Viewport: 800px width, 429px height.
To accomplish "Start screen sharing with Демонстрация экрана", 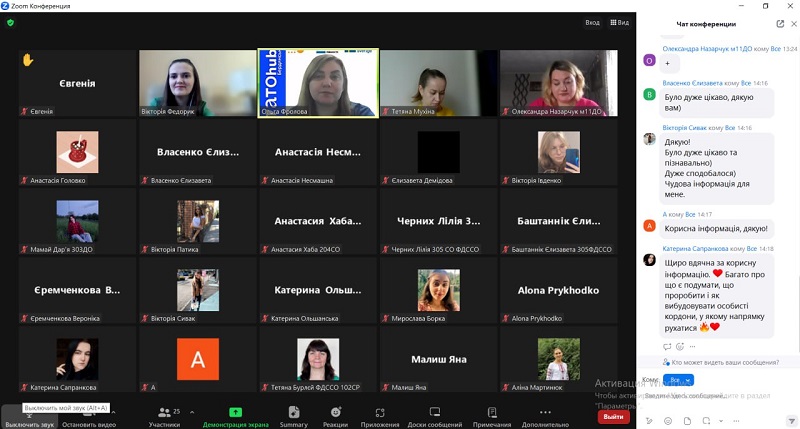I will (x=234, y=415).
